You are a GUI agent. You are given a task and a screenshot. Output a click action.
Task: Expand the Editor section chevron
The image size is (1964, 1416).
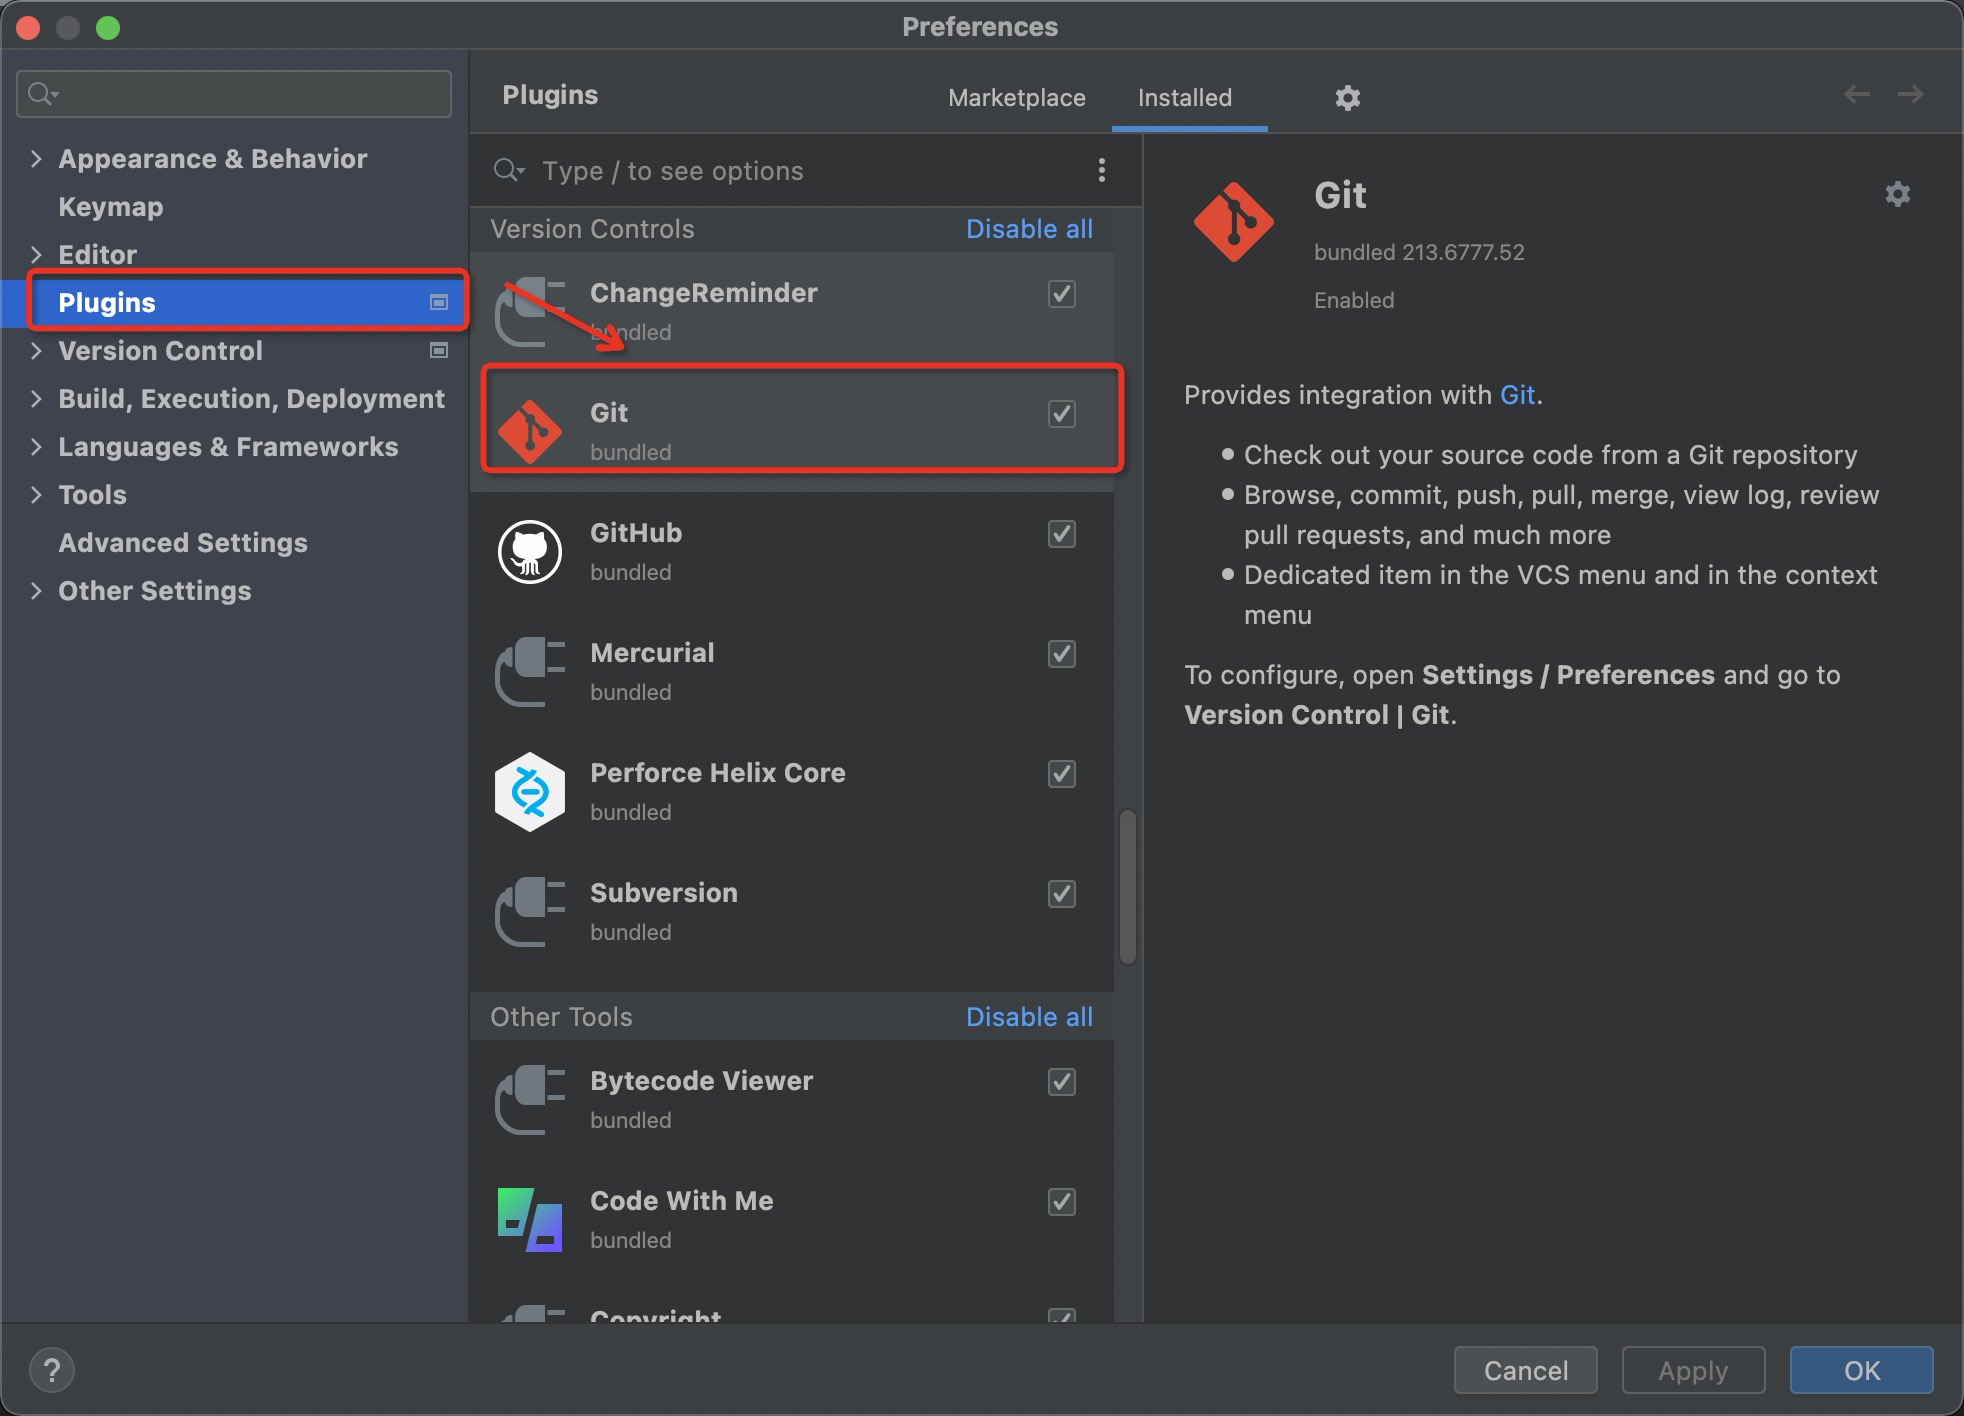coord(36,254)
